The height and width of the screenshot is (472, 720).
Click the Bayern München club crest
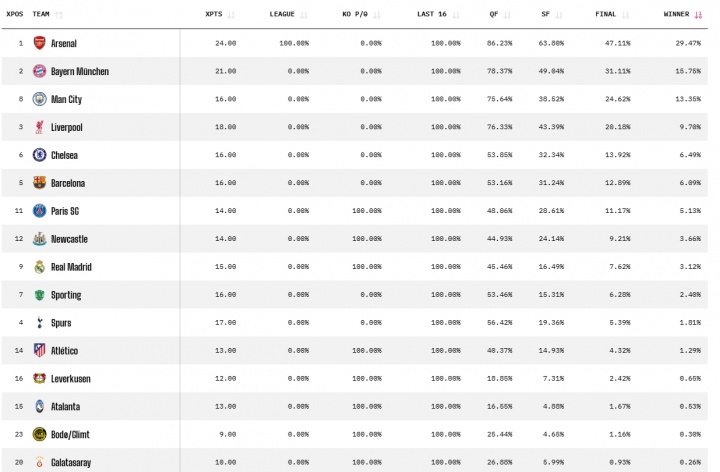(x=39, y=72)
